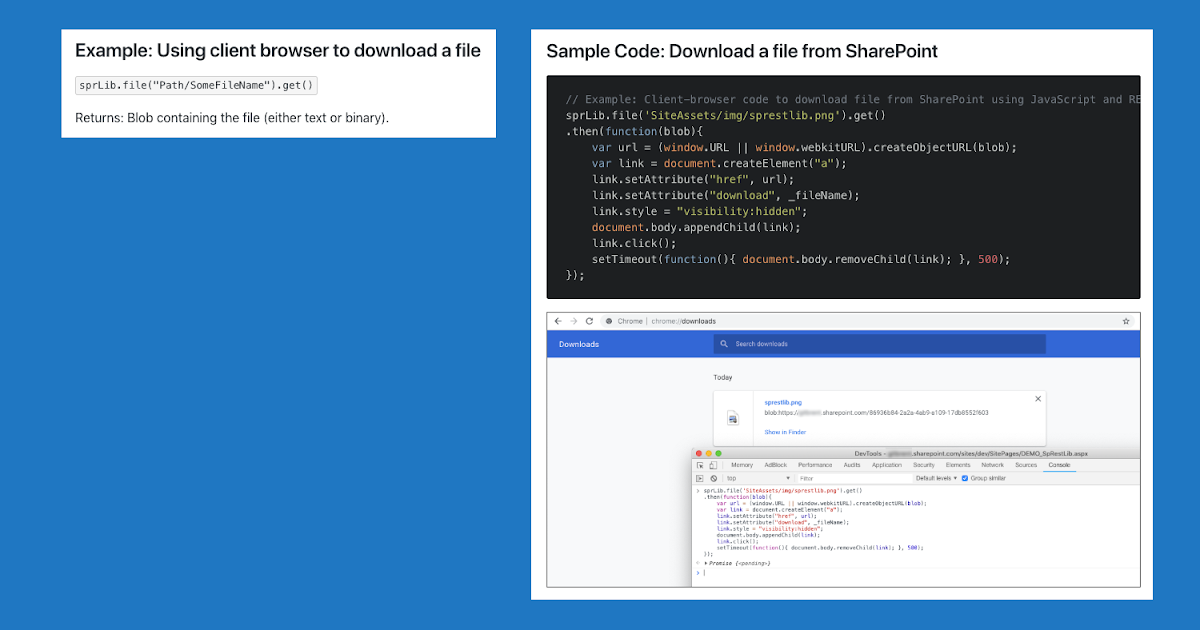Screen dimensions: 1200x630
Task: Click the blob:https sharepoint URL text
Action: point(877,412)
